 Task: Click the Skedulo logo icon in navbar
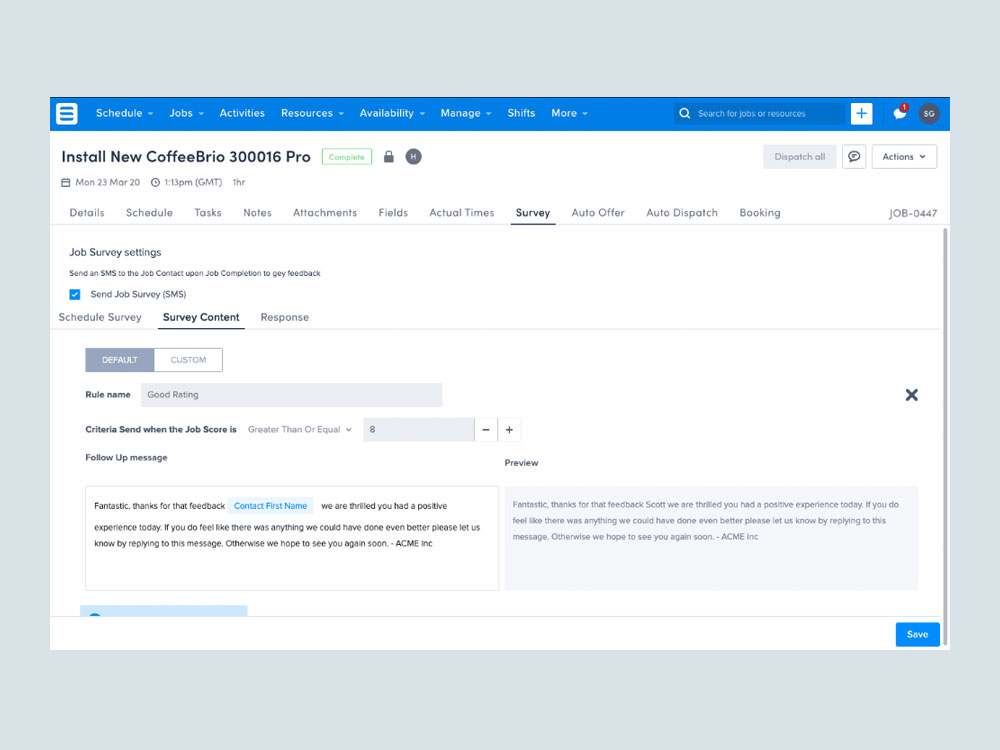[66, 114]
